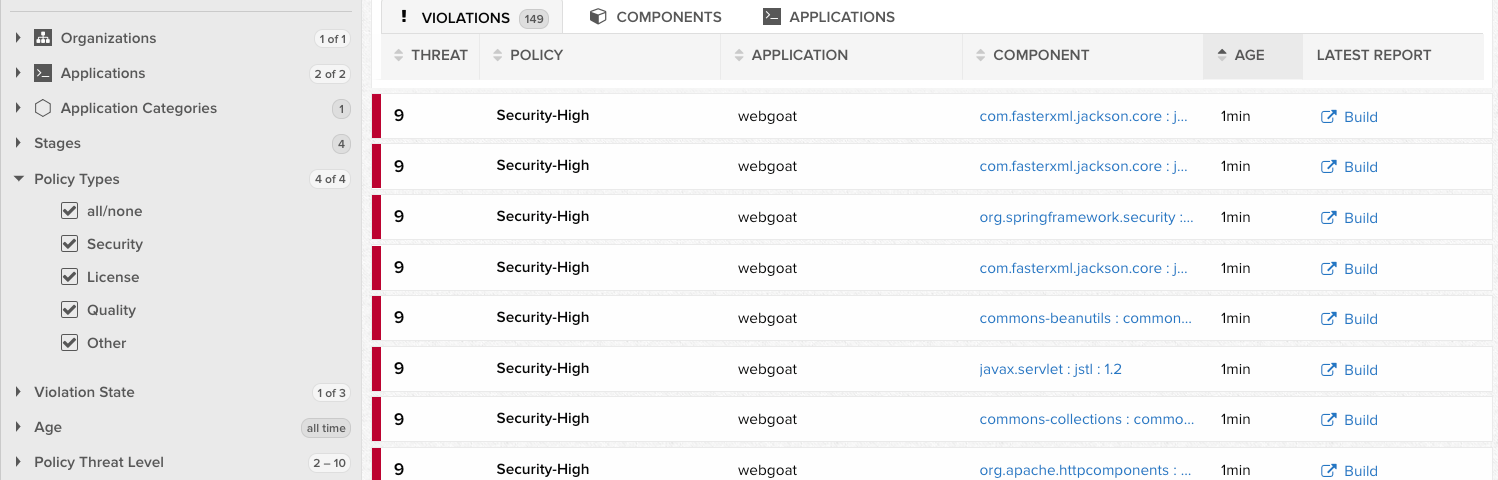Viewport: 1498px width, 480px height.
Task: Sort table by Application column header
Action: click(x=842, y=56)
